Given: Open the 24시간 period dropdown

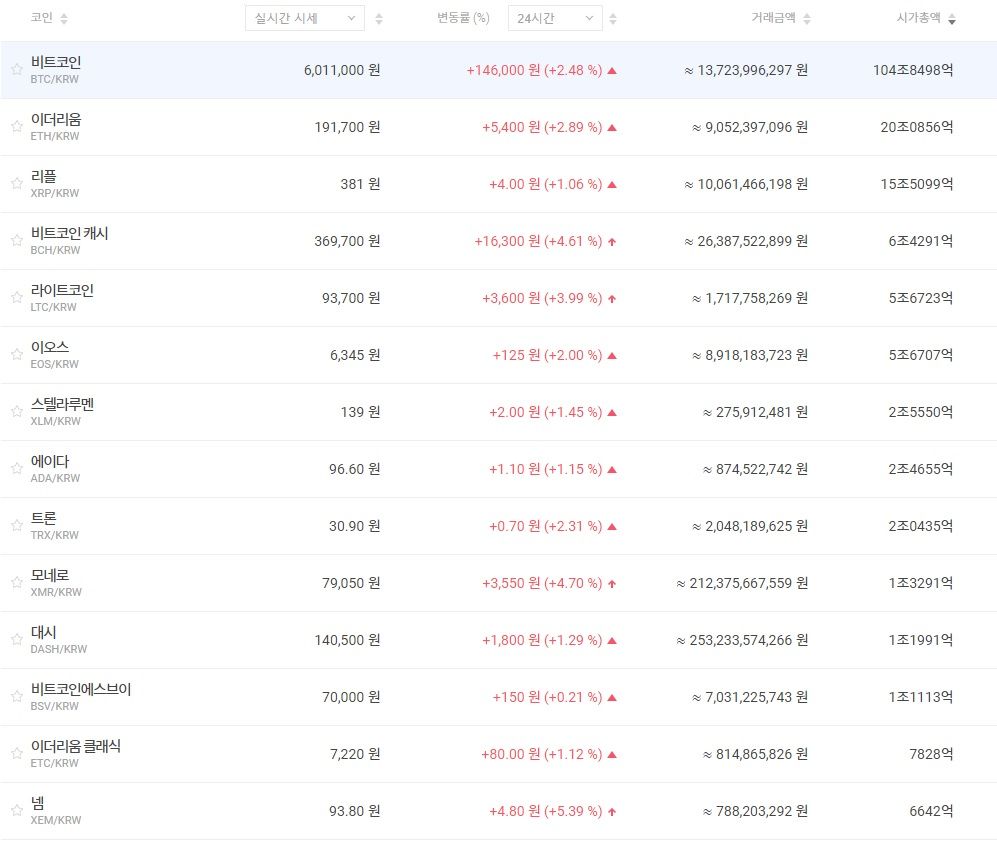Looking at the screenshot, I should click(555, 18).
